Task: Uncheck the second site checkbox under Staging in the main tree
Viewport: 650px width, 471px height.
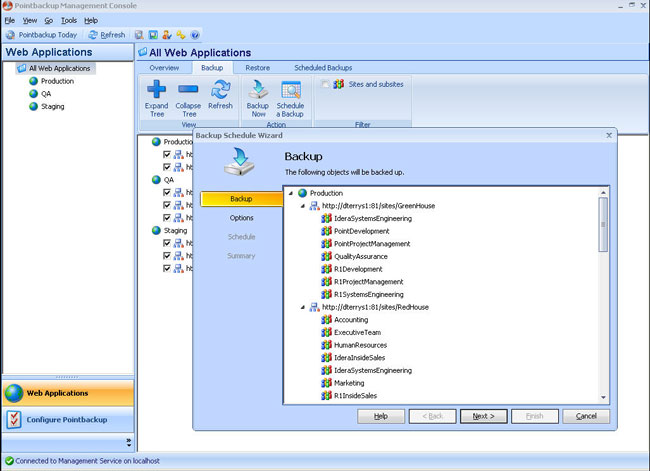Action: coord(167,256)
